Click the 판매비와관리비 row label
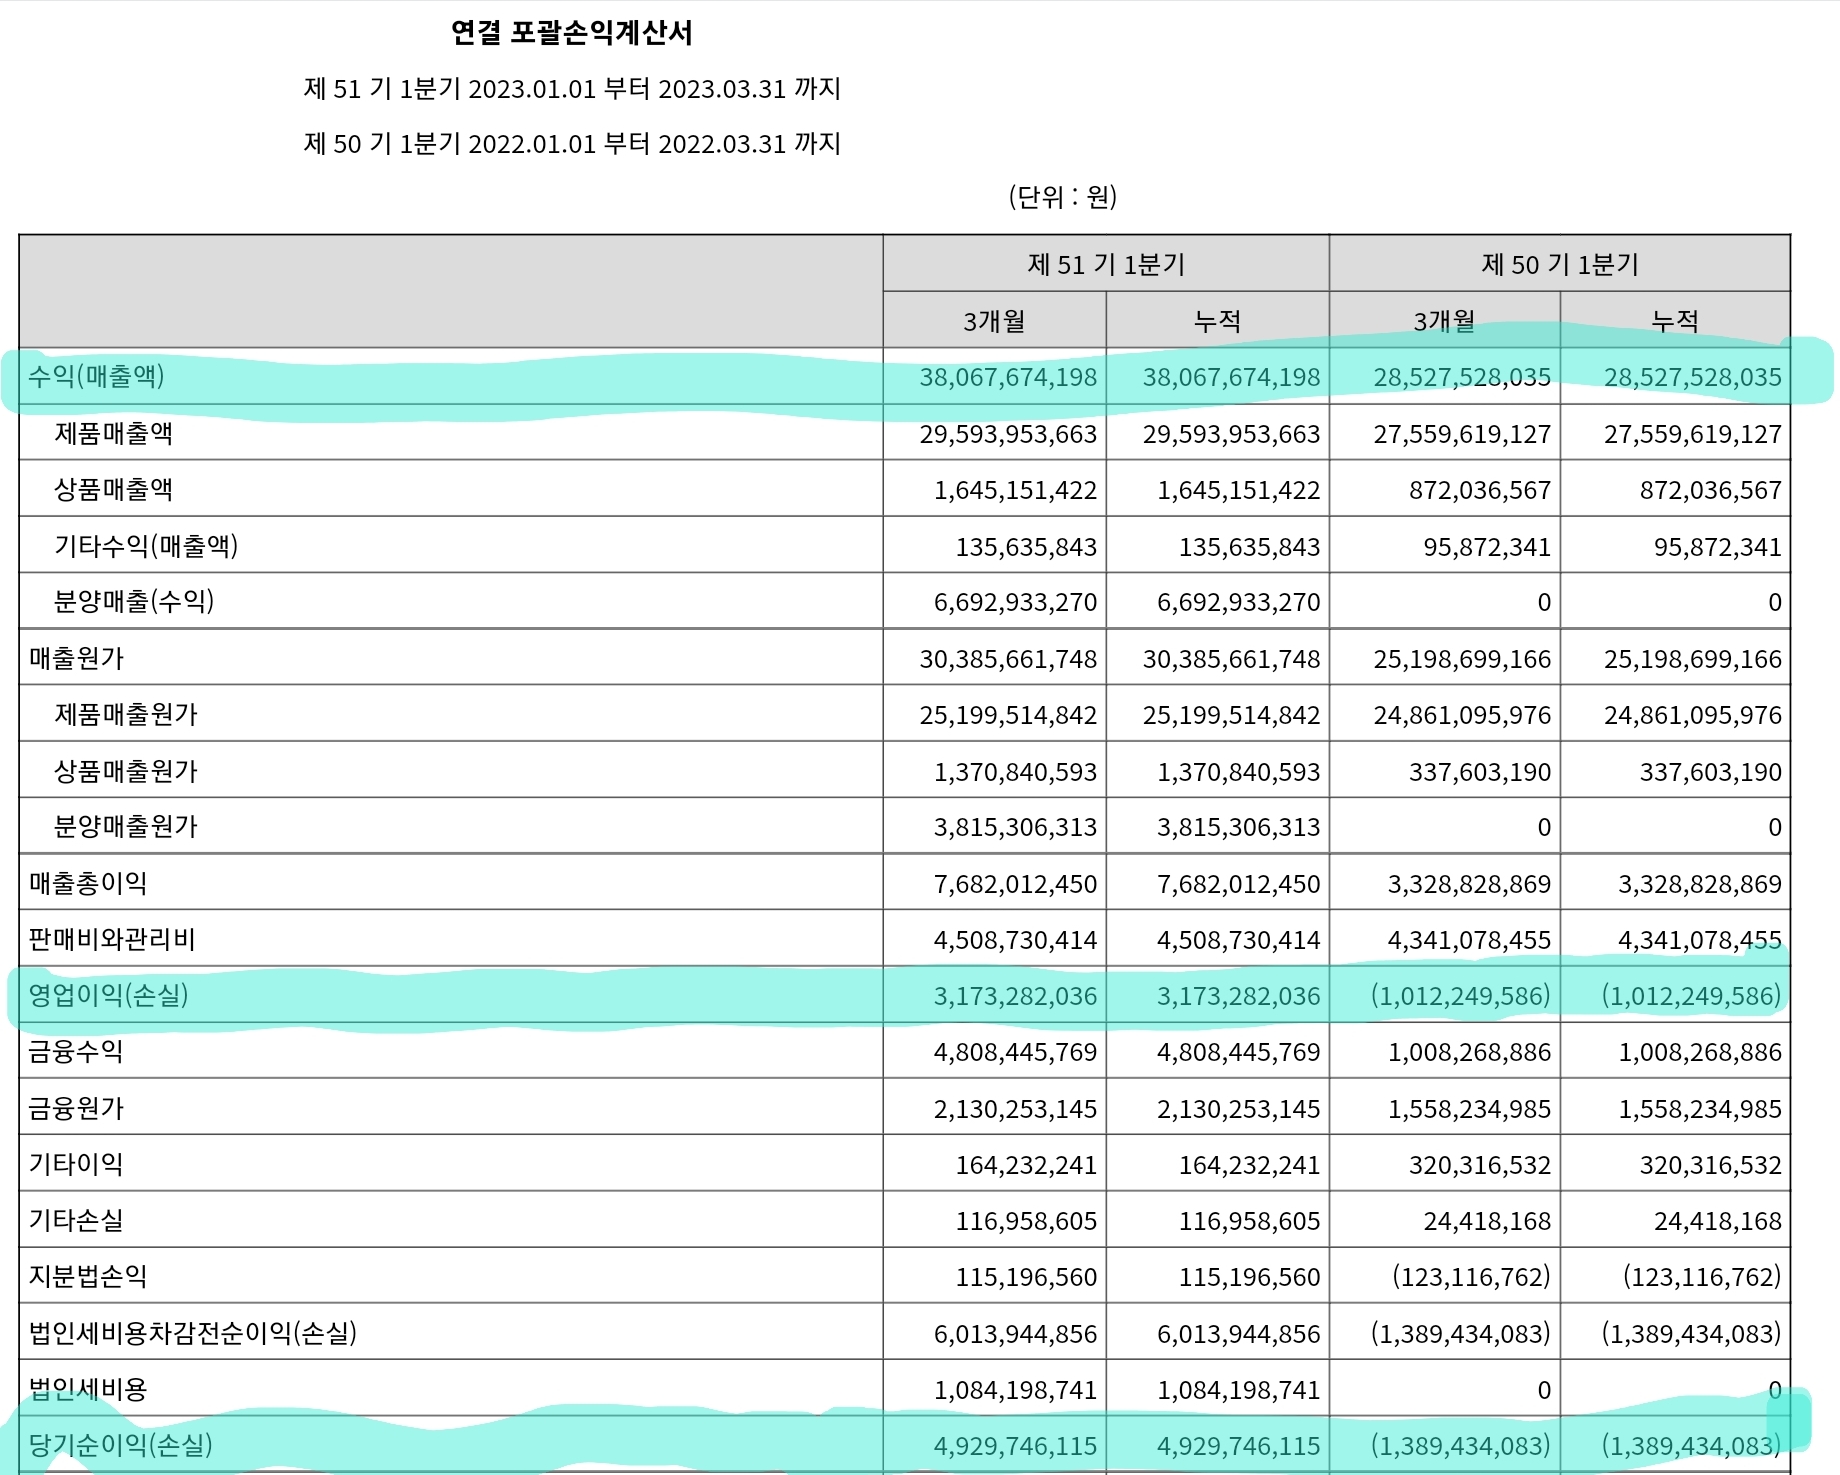Image resolution: width=1840 pixels, height=1475 pixels. (112, 939)
